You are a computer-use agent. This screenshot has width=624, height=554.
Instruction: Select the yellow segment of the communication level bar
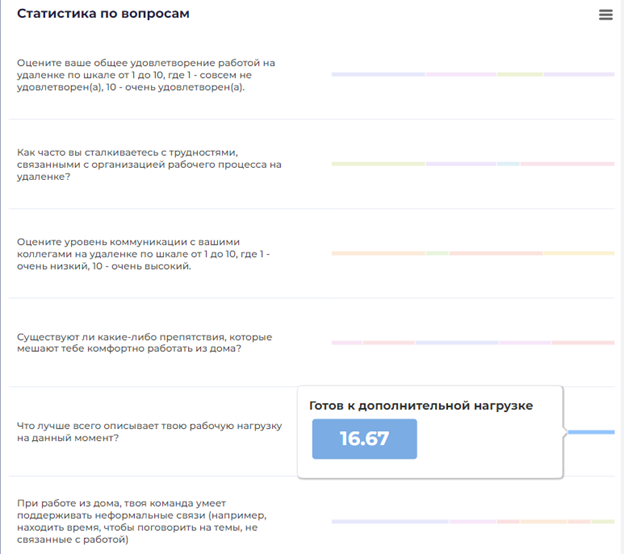578,253
